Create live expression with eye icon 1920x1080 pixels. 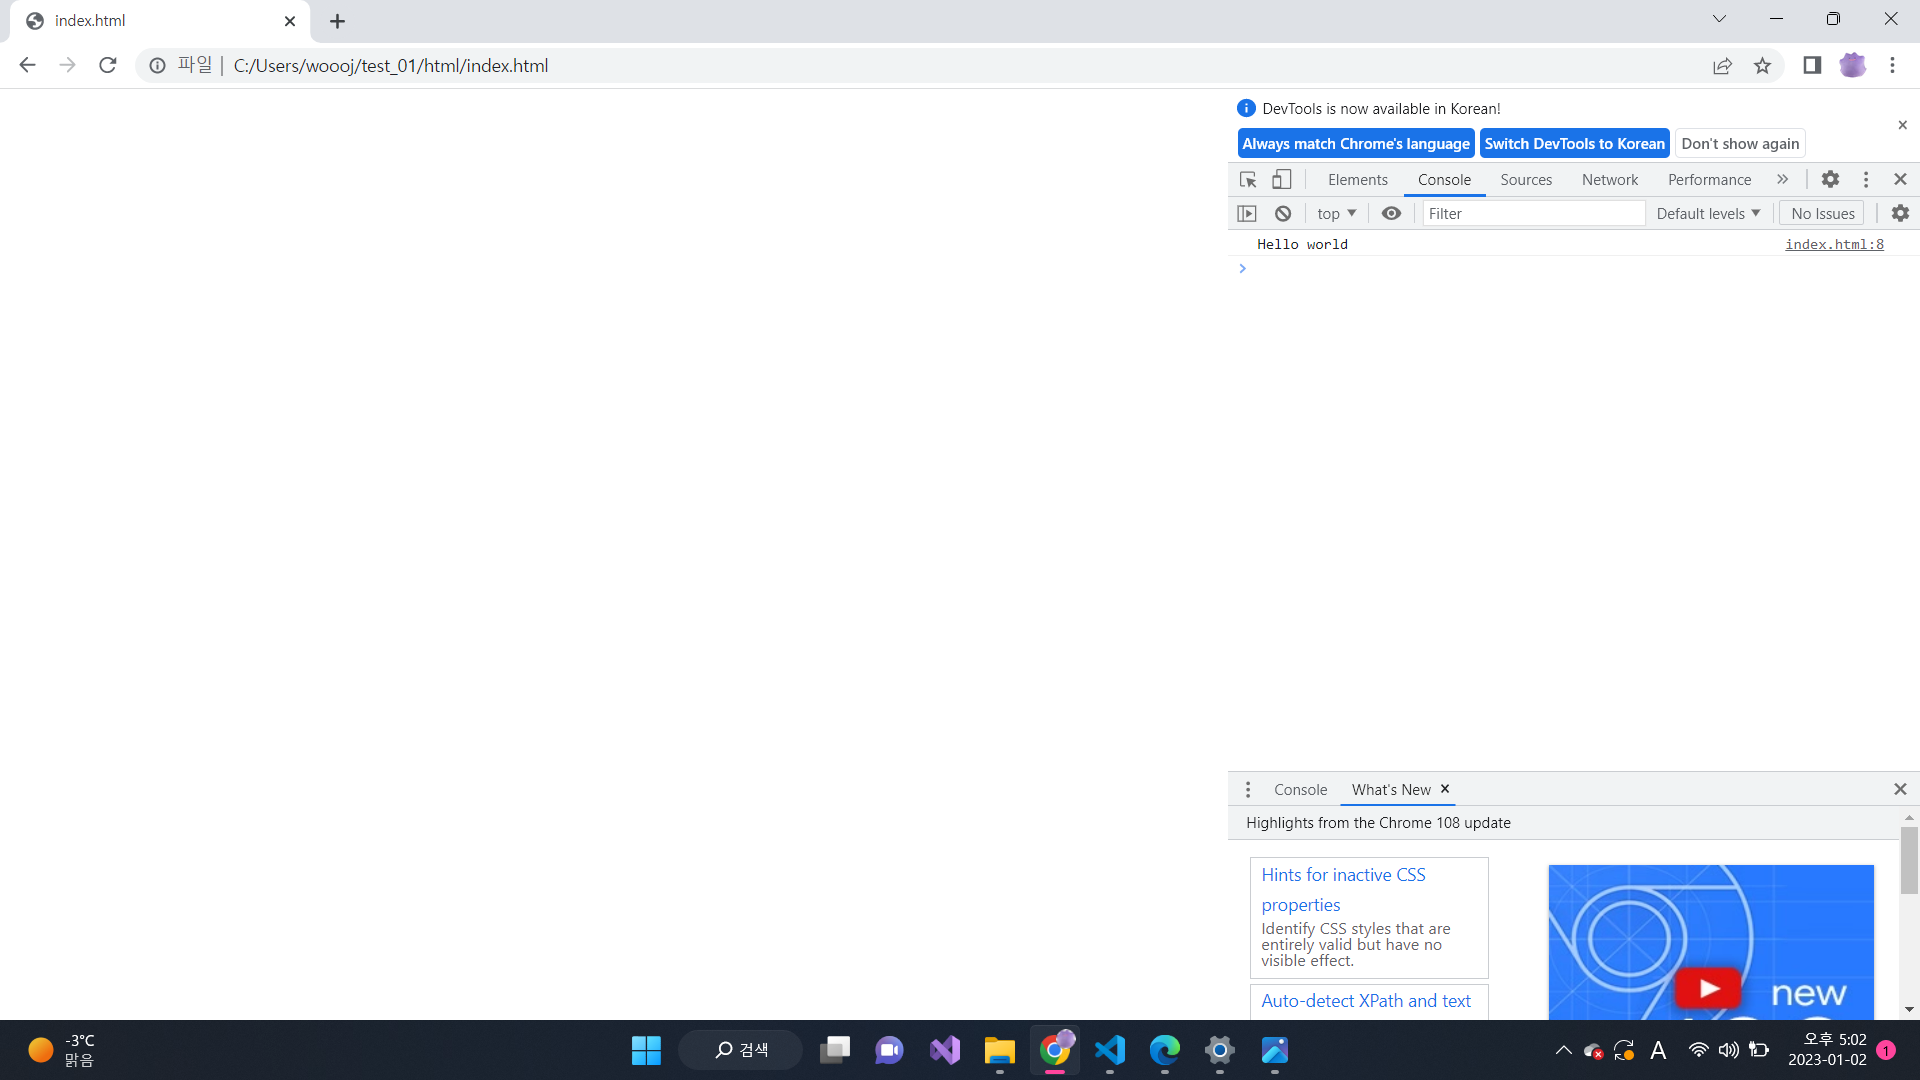point(1391,213)
